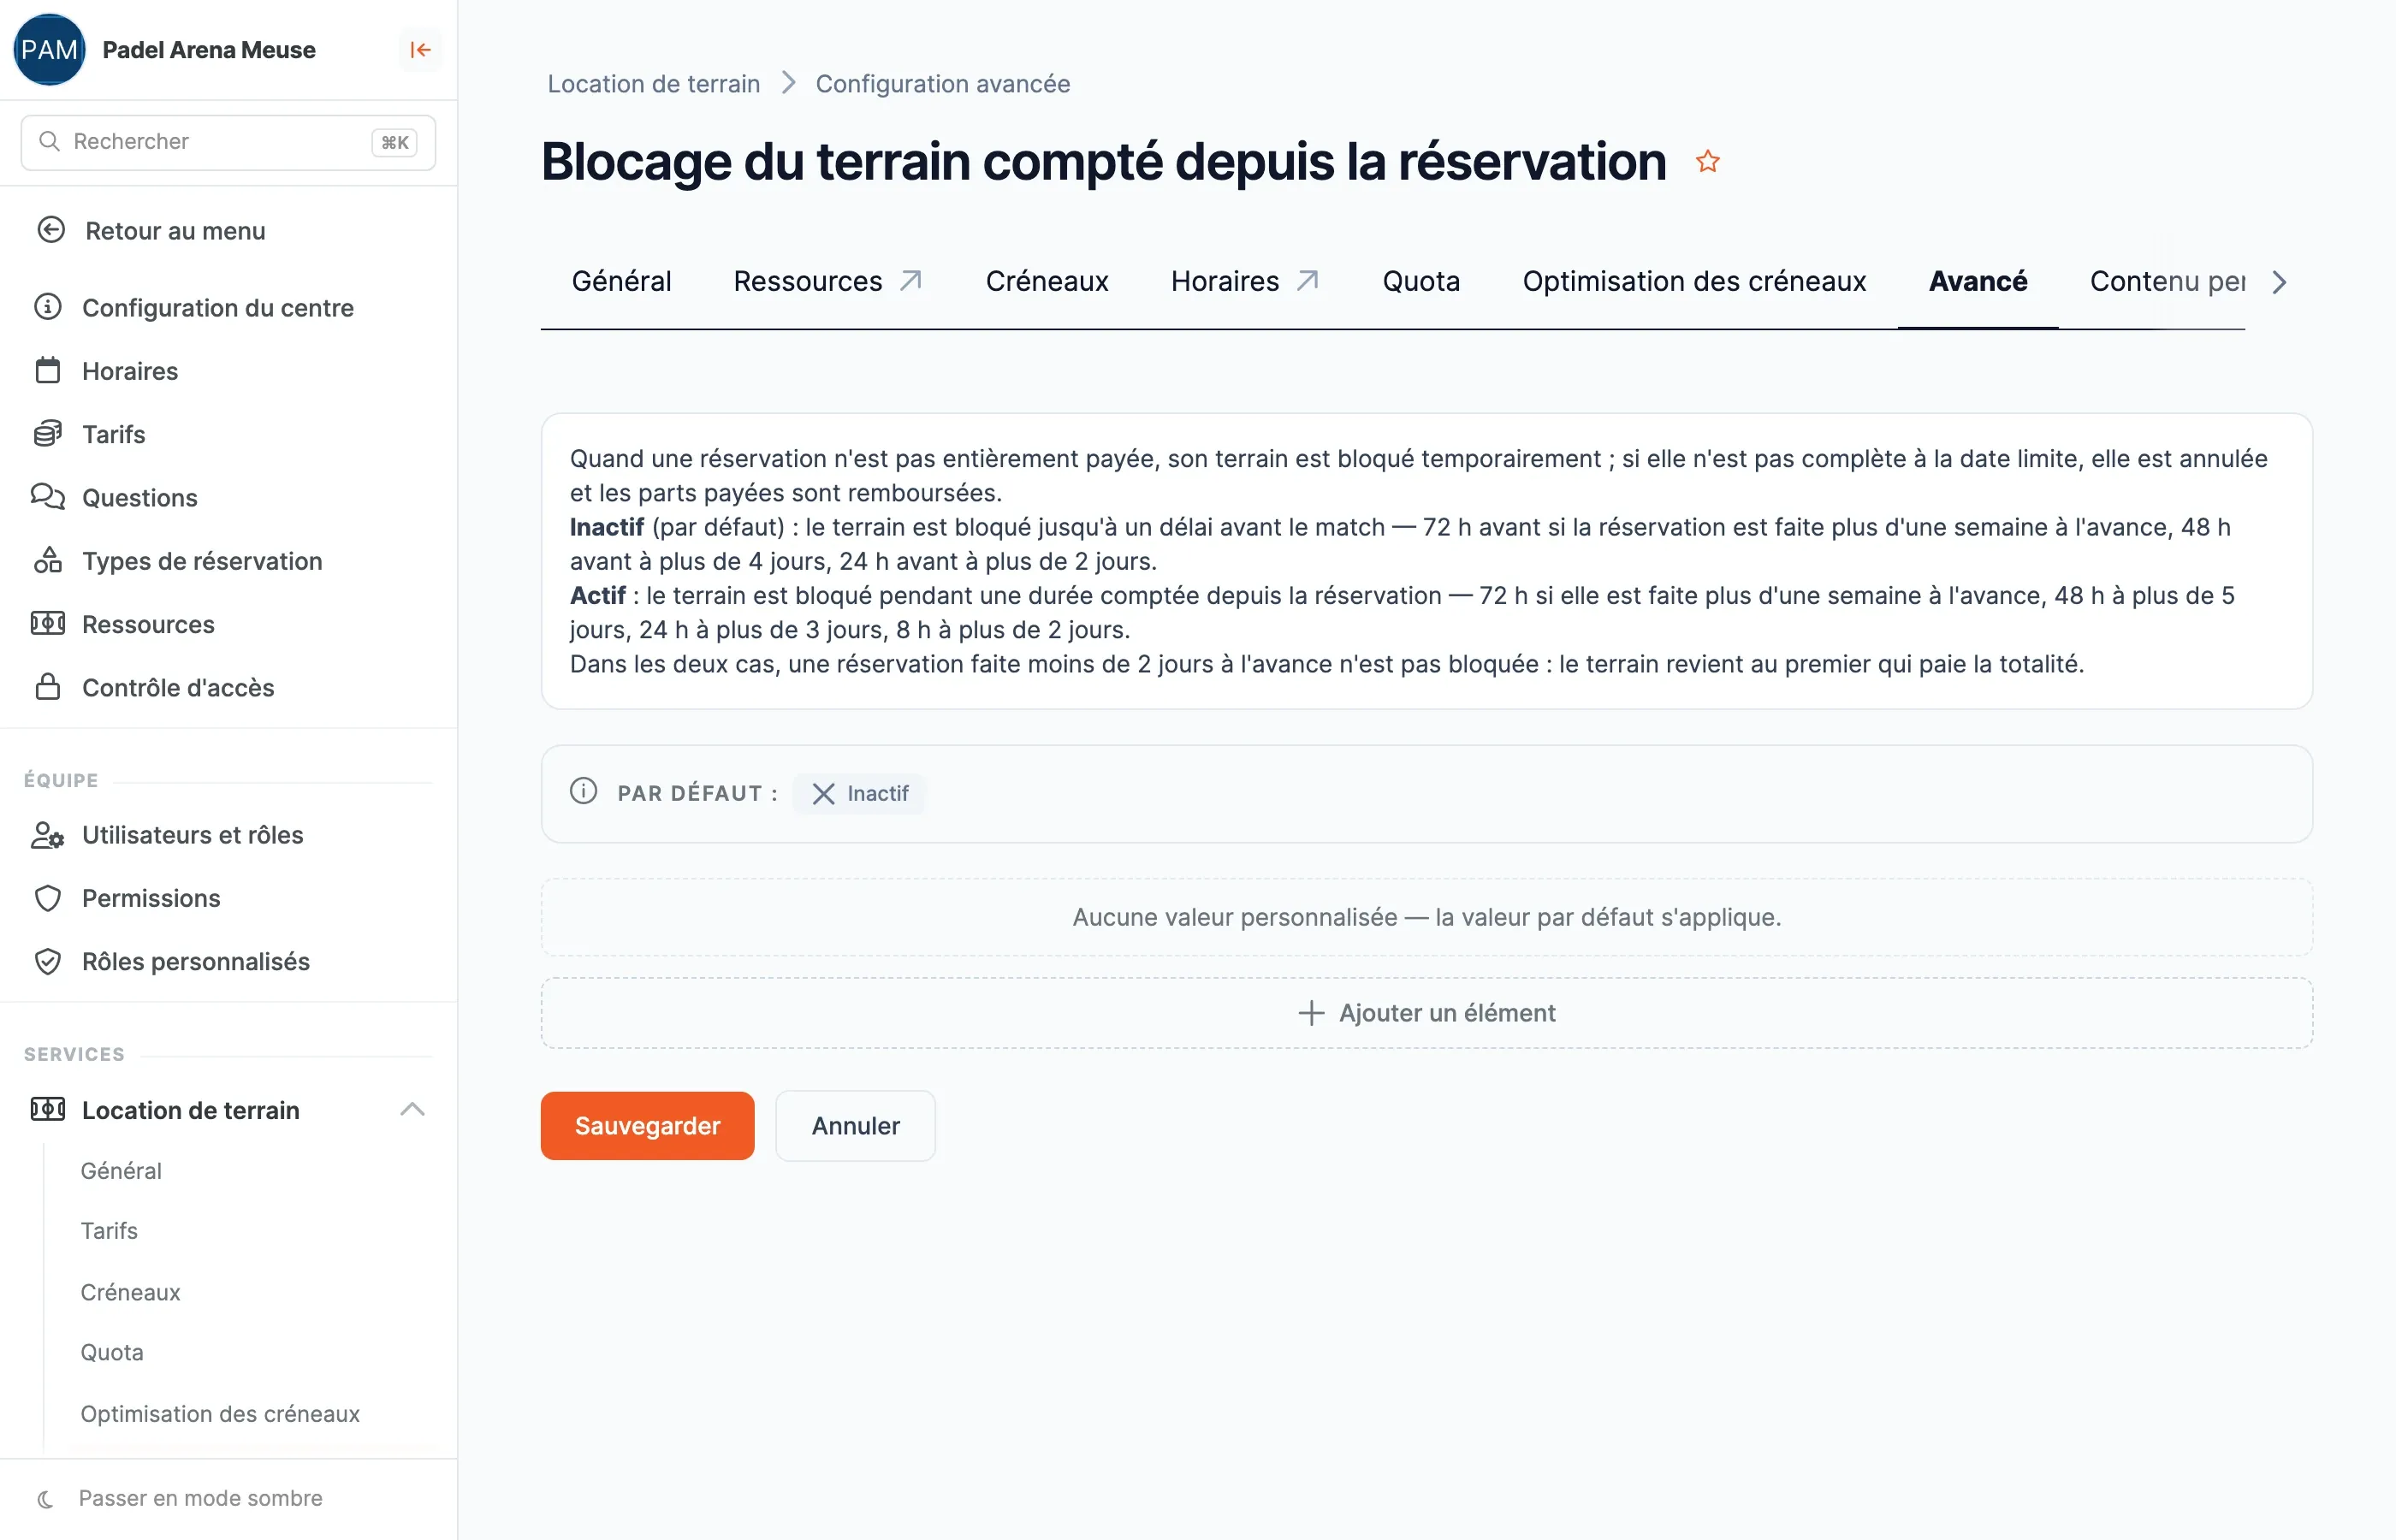Go to Configuration avancée breadcrumb
This screenshot has height=1540, width=2396.
tap(943, 84)
